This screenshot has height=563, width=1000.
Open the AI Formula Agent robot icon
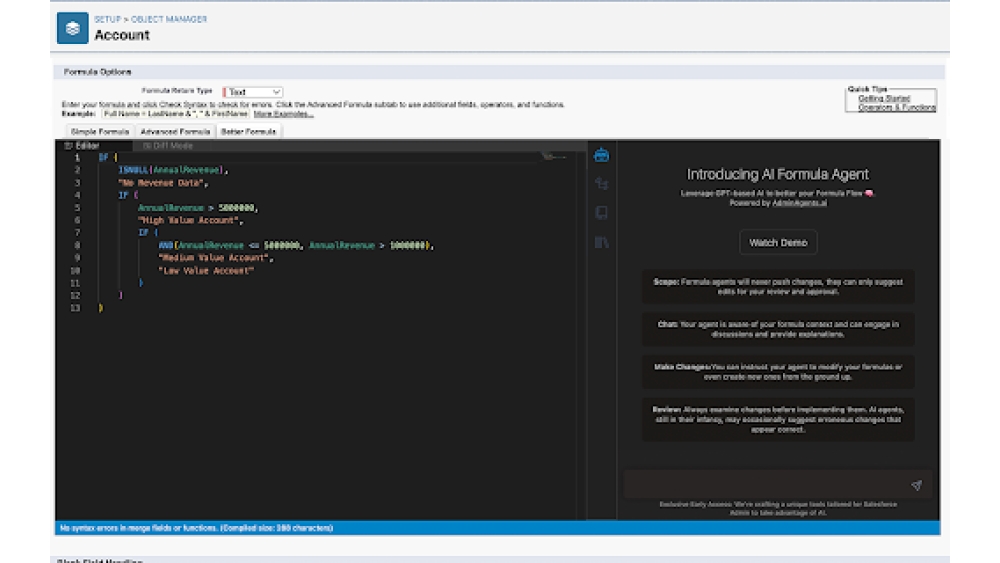(601, 155)
